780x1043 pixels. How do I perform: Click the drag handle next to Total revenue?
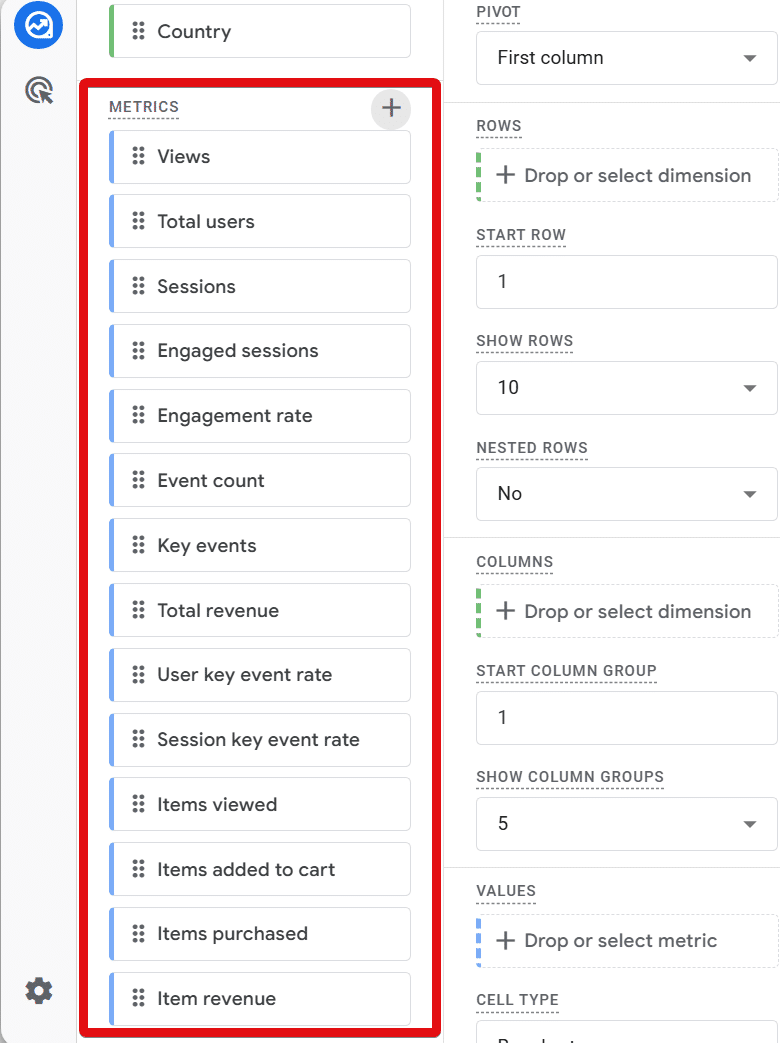[x=138, y=610]
